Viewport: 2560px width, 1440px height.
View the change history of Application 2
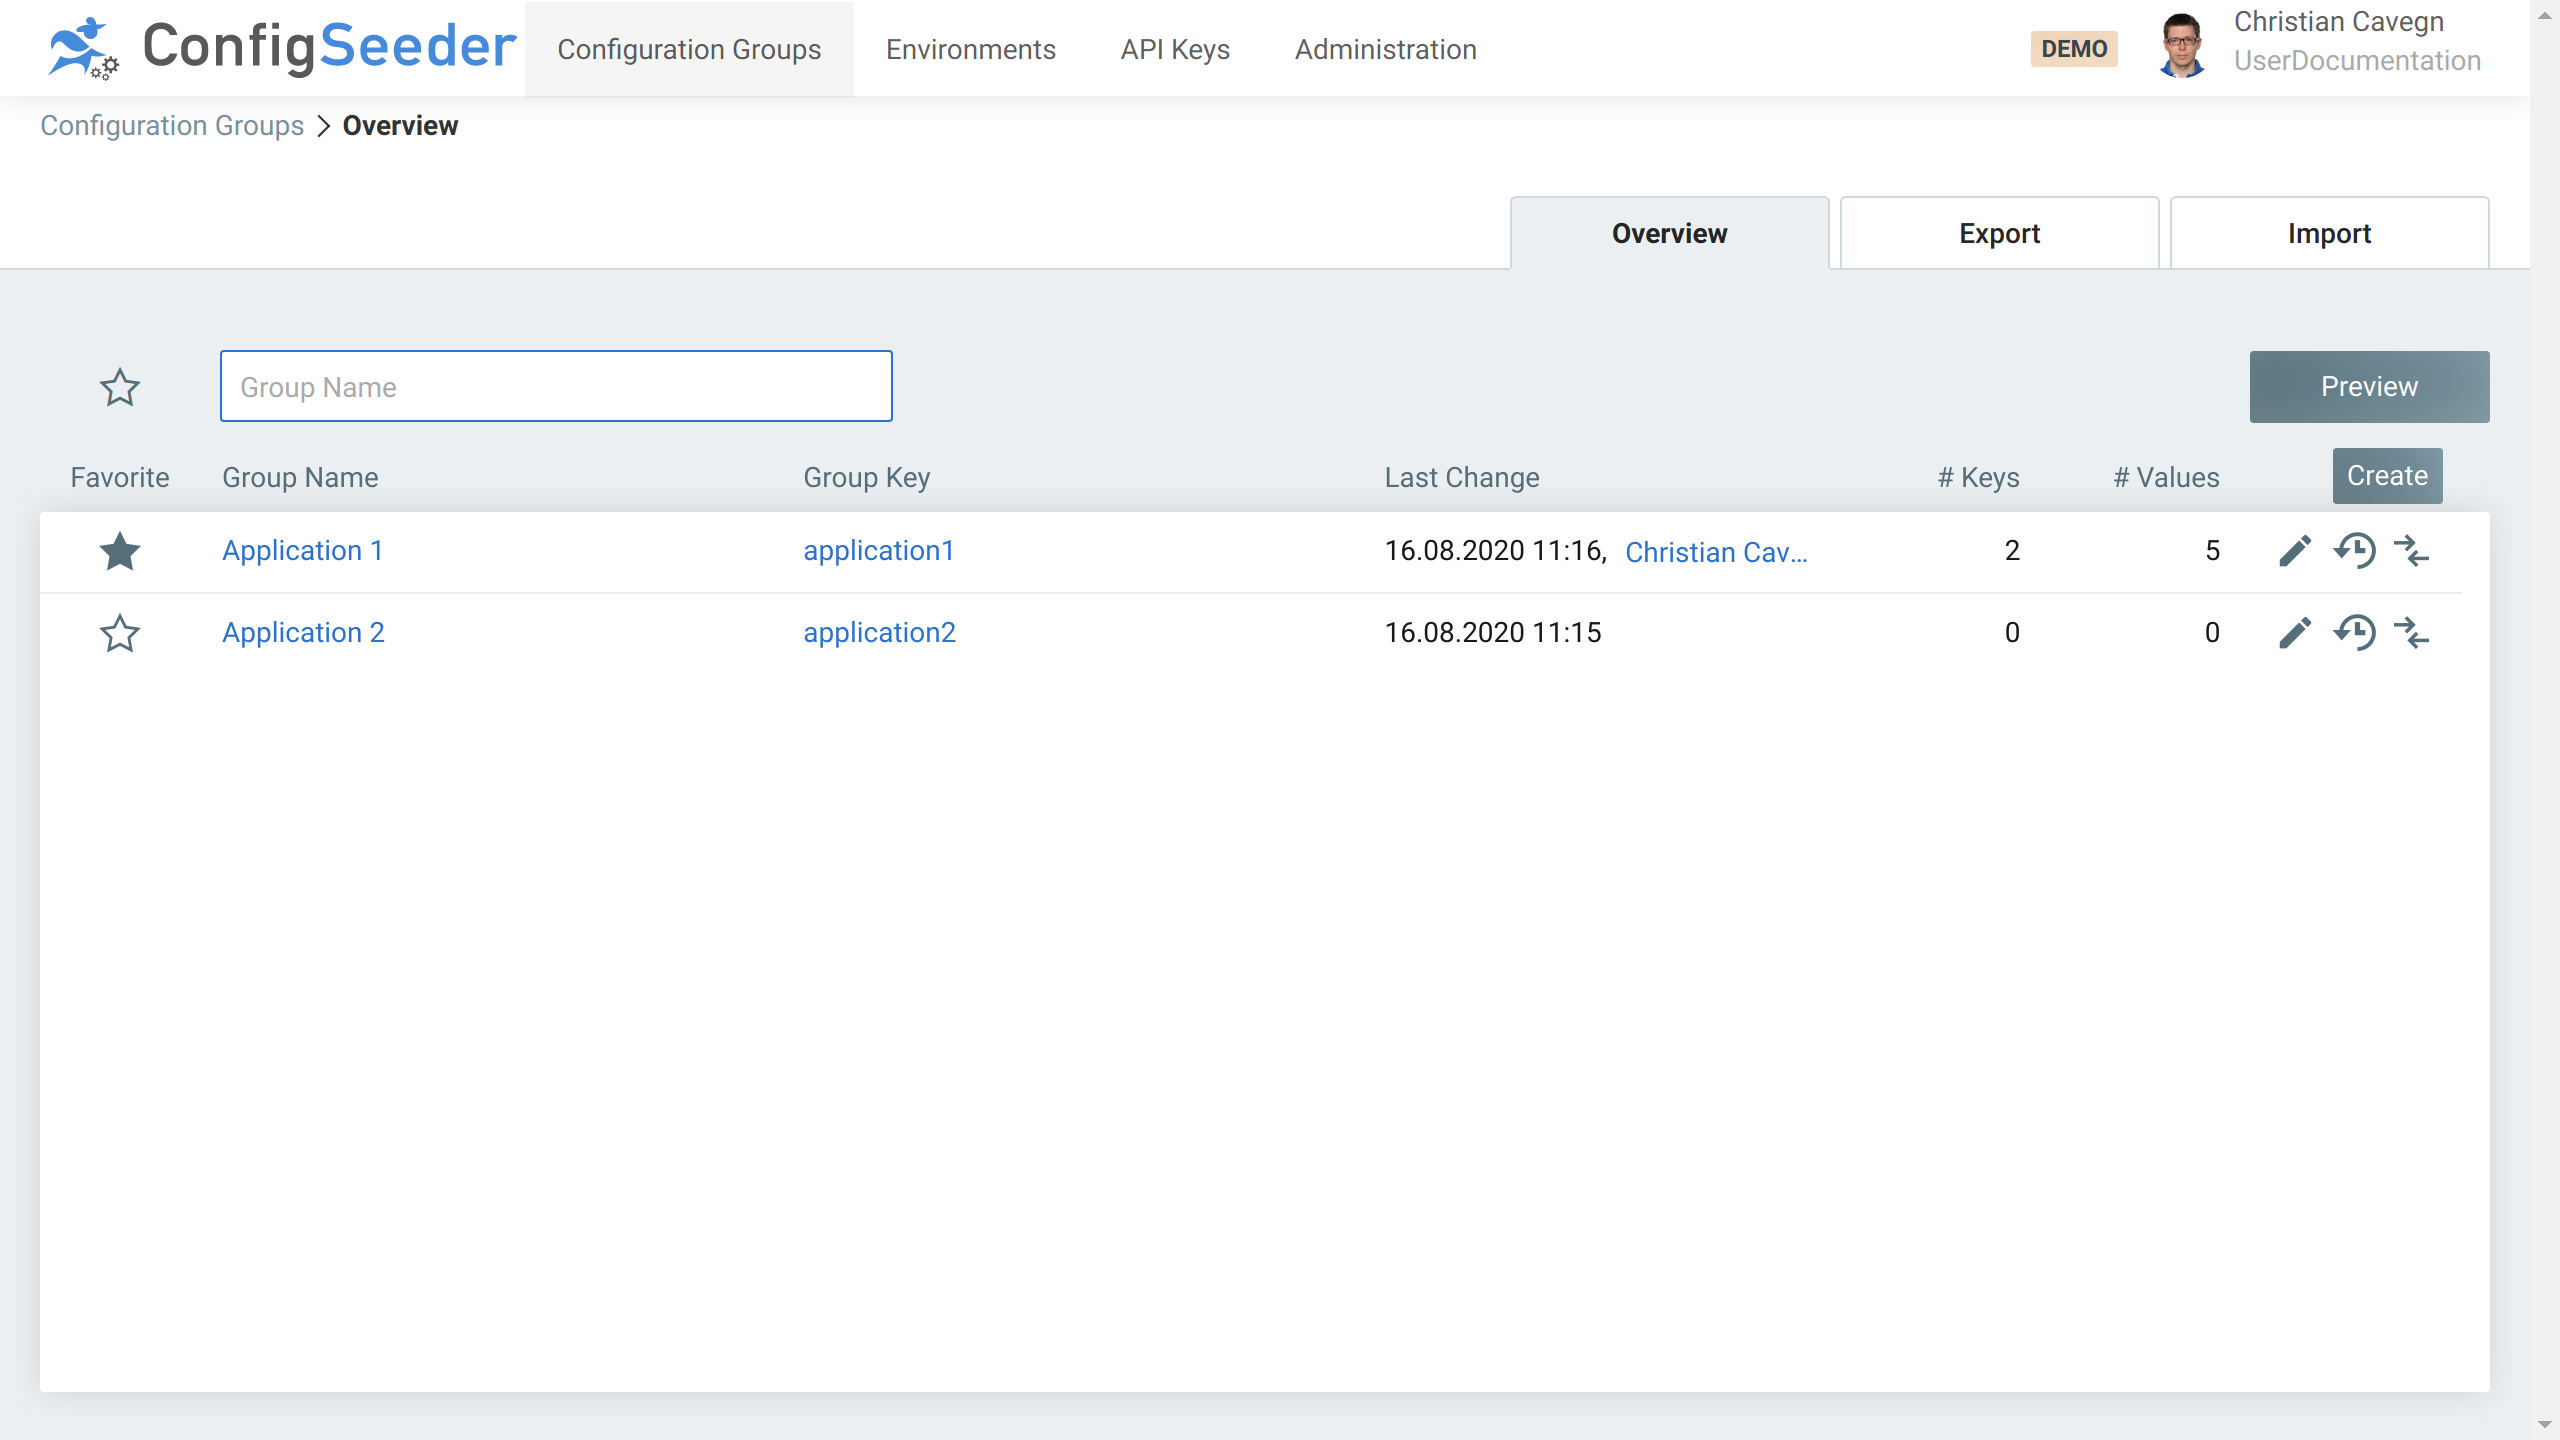2356,632
